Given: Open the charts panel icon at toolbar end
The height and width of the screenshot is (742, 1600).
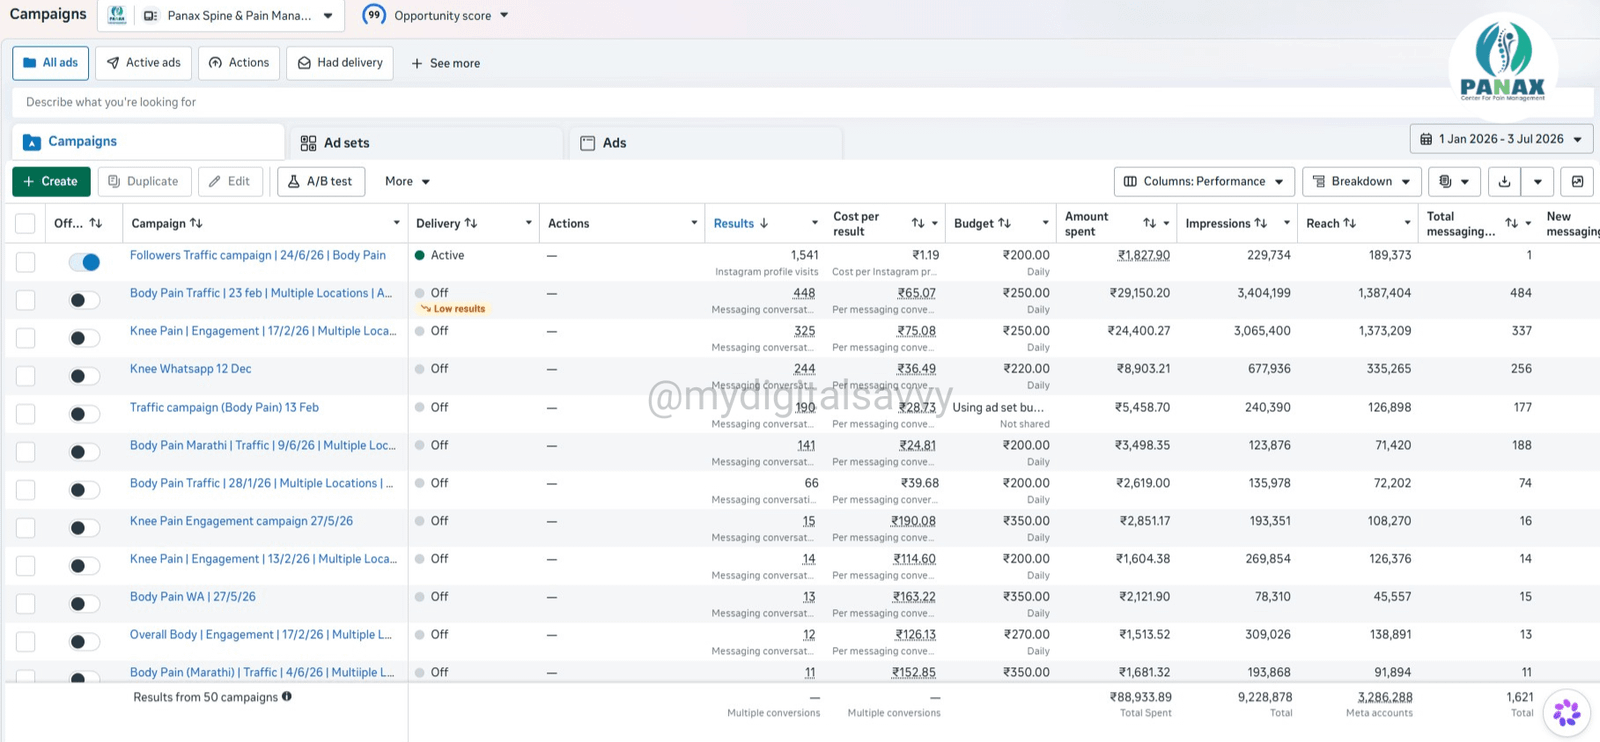Looking at the screenshot, I should click(1577, 181).
